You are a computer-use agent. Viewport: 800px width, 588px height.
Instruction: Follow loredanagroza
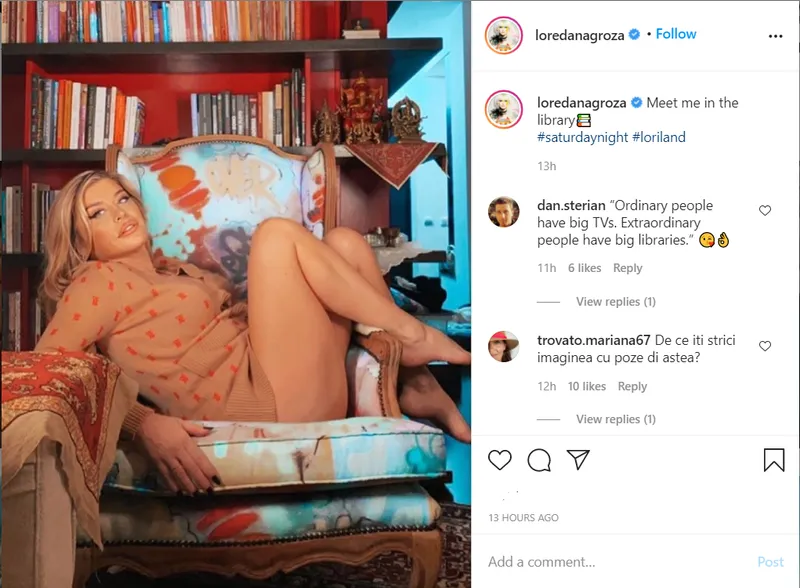(676, 34)
